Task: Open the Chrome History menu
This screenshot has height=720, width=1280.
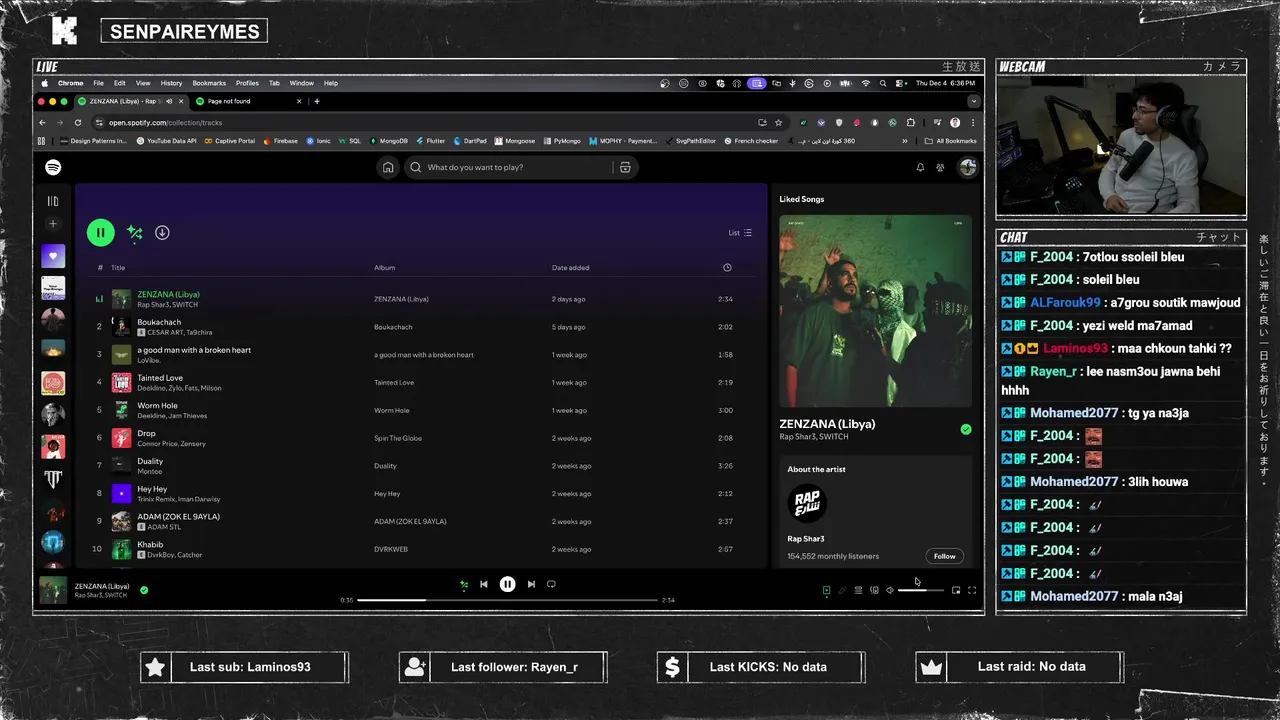Action: [171, 83]
